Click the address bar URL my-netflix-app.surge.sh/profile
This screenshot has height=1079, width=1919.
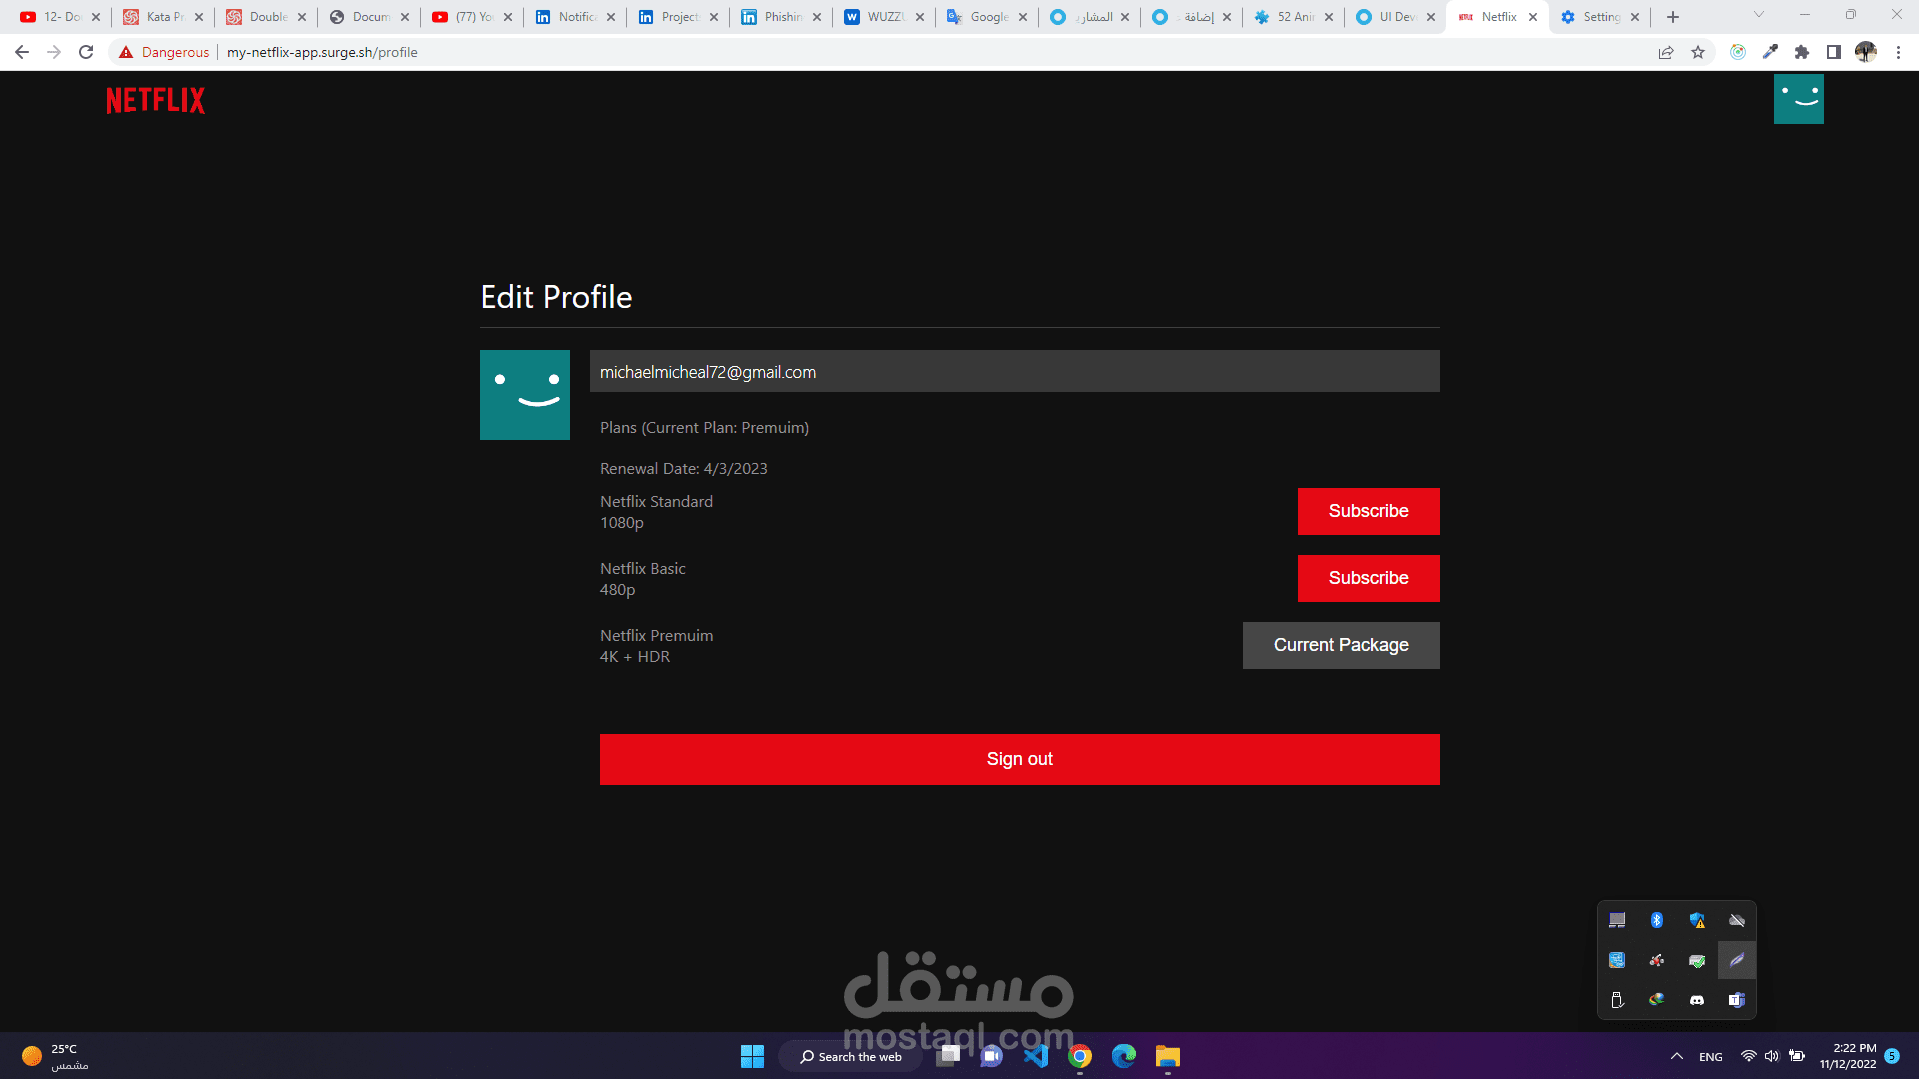[x=322, y=52]
